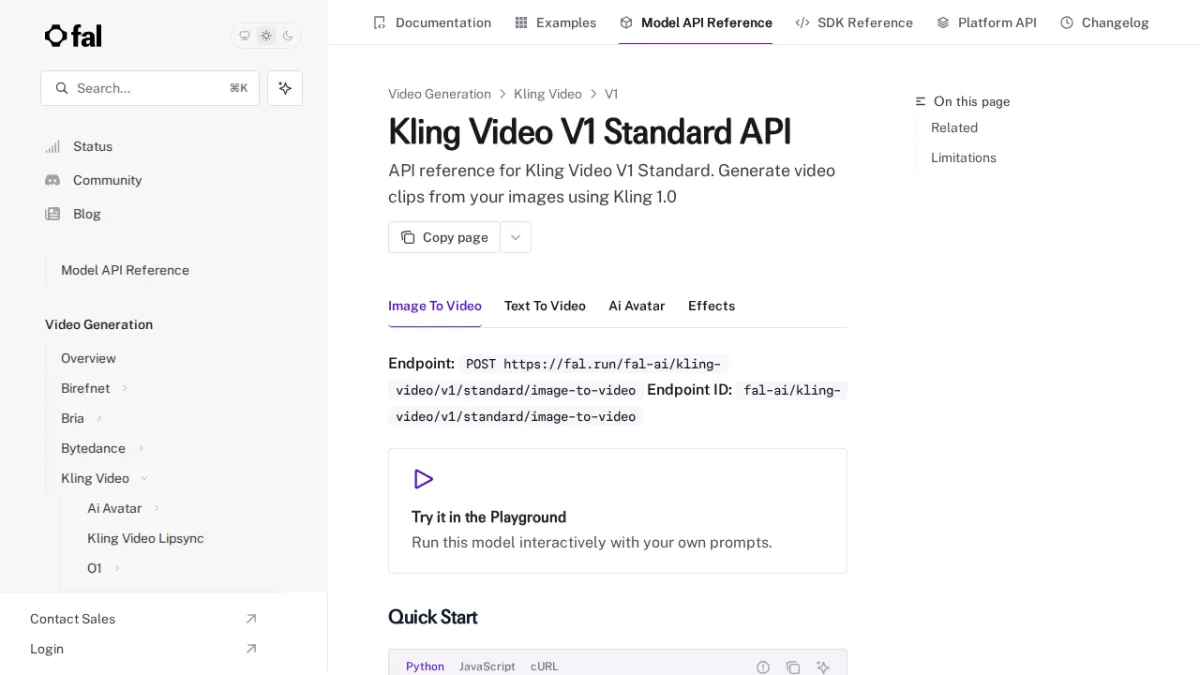The image size is (1200, 675).
Task: Select the JavaScript code tab
Action: click(x=487, y=666)
